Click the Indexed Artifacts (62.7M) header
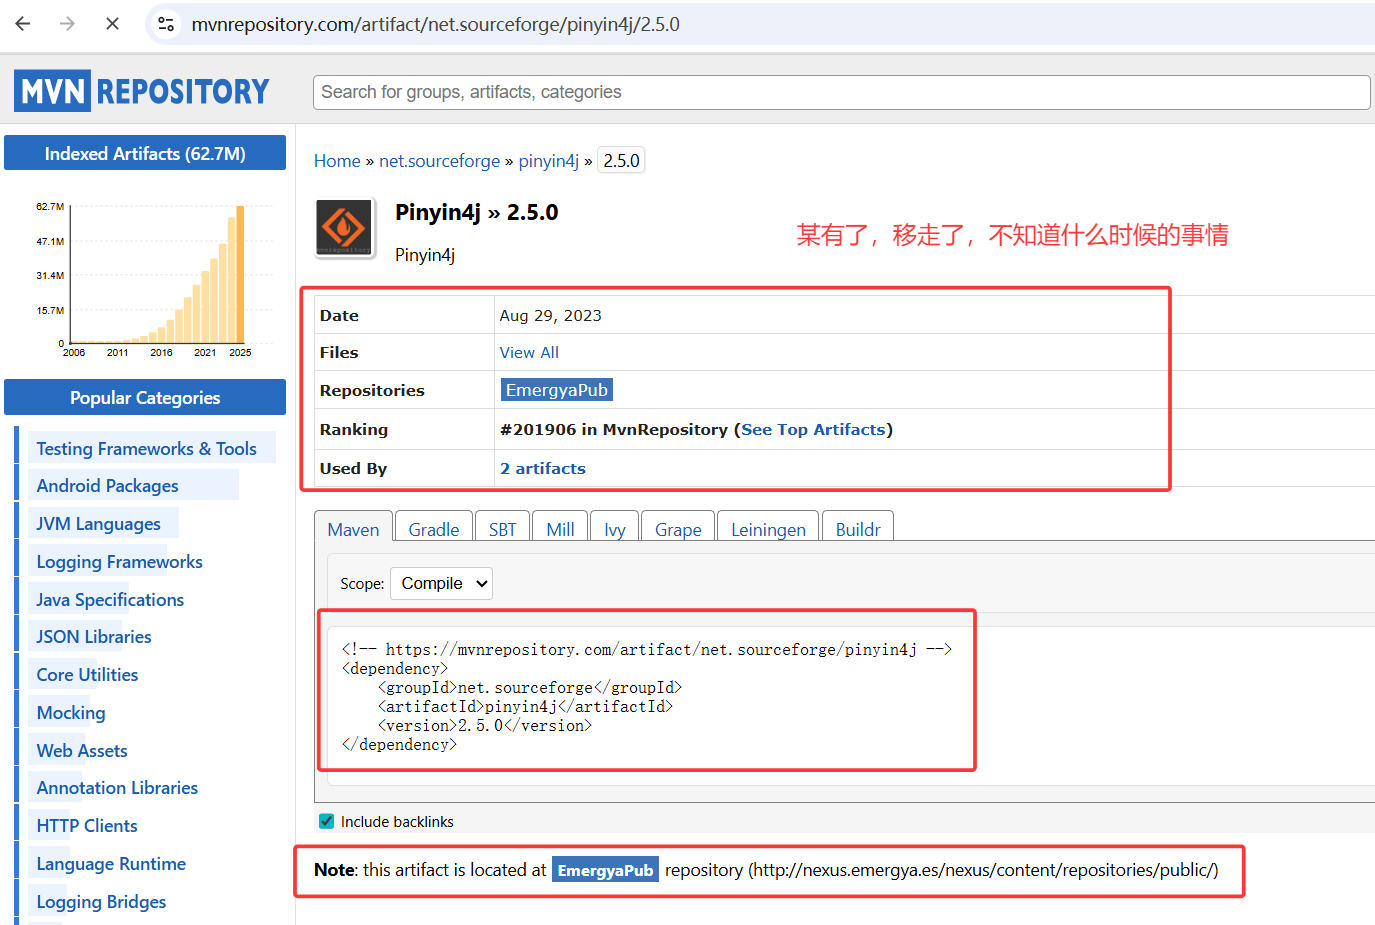Viewport: 1375px width, 925px height. [x=145, y=153]
